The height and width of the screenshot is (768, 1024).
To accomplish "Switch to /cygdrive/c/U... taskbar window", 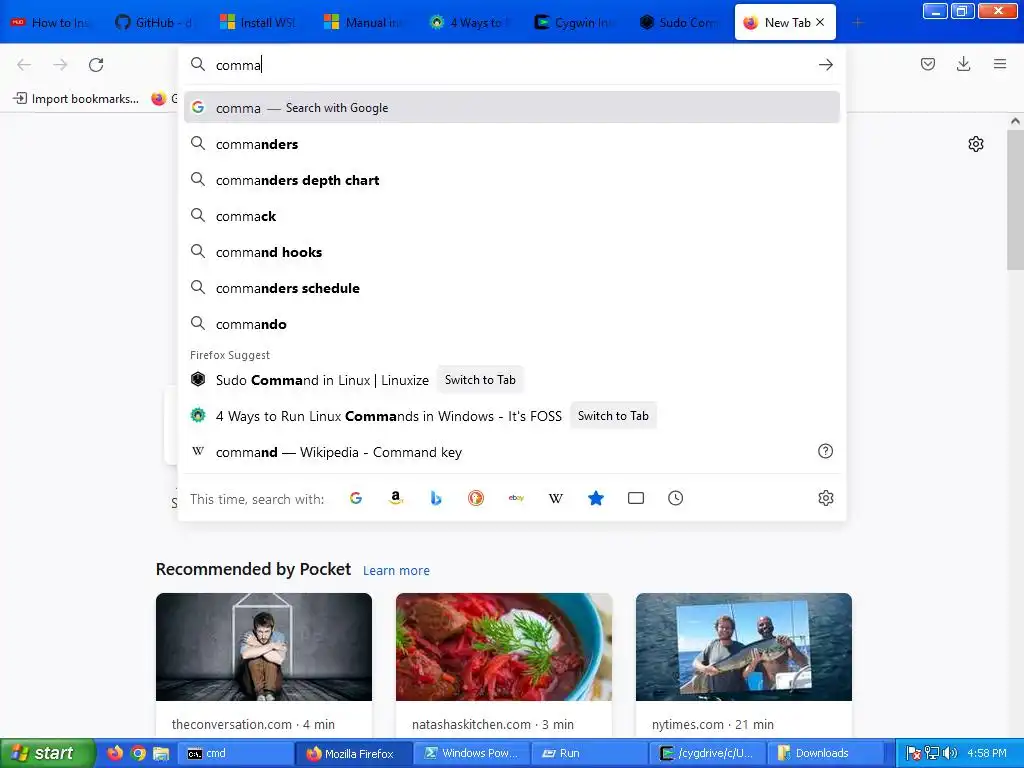I will point(707,753).
